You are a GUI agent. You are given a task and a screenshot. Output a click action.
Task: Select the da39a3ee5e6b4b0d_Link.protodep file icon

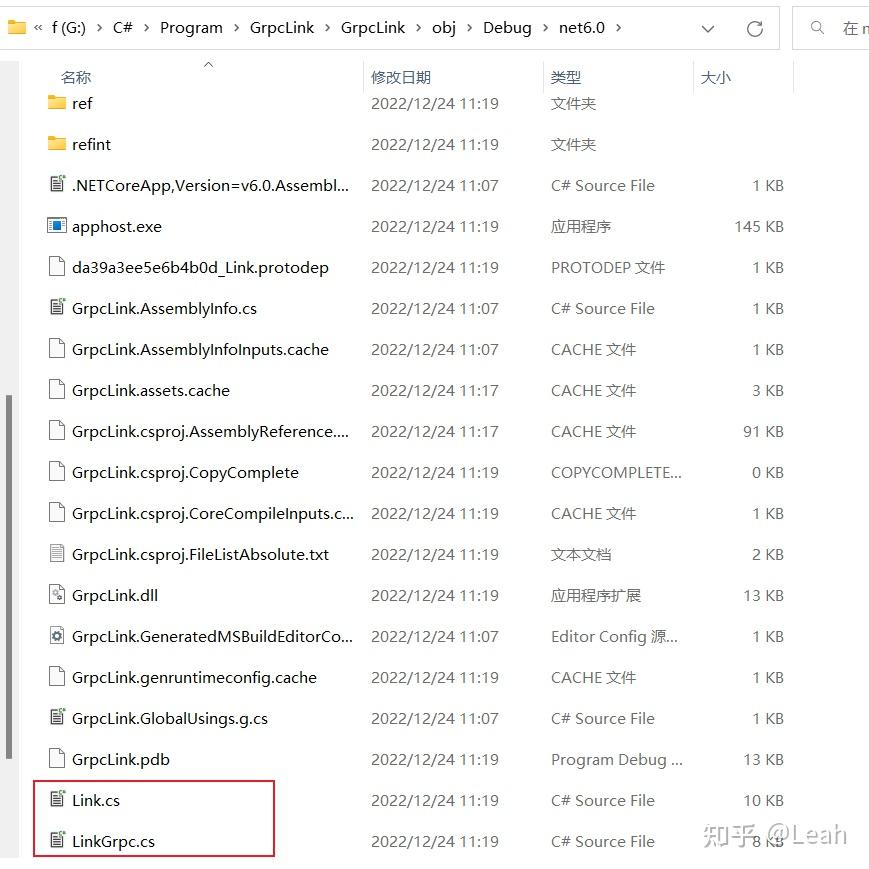57,267
